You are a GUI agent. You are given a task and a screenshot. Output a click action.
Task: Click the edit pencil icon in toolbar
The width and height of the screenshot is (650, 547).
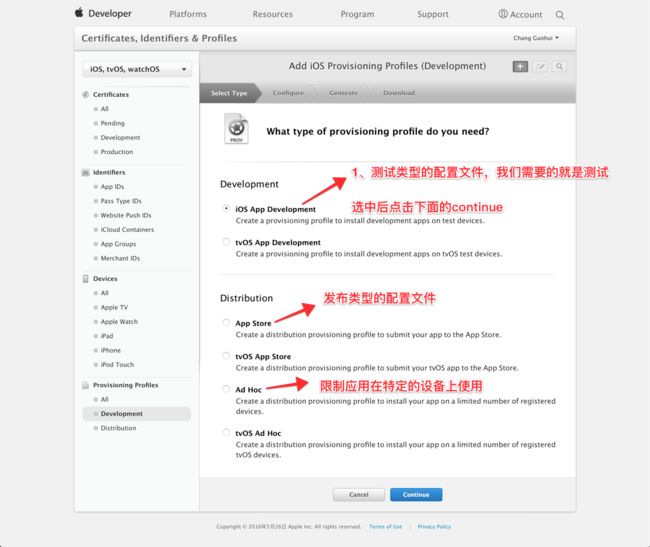(x=540, y=66)
